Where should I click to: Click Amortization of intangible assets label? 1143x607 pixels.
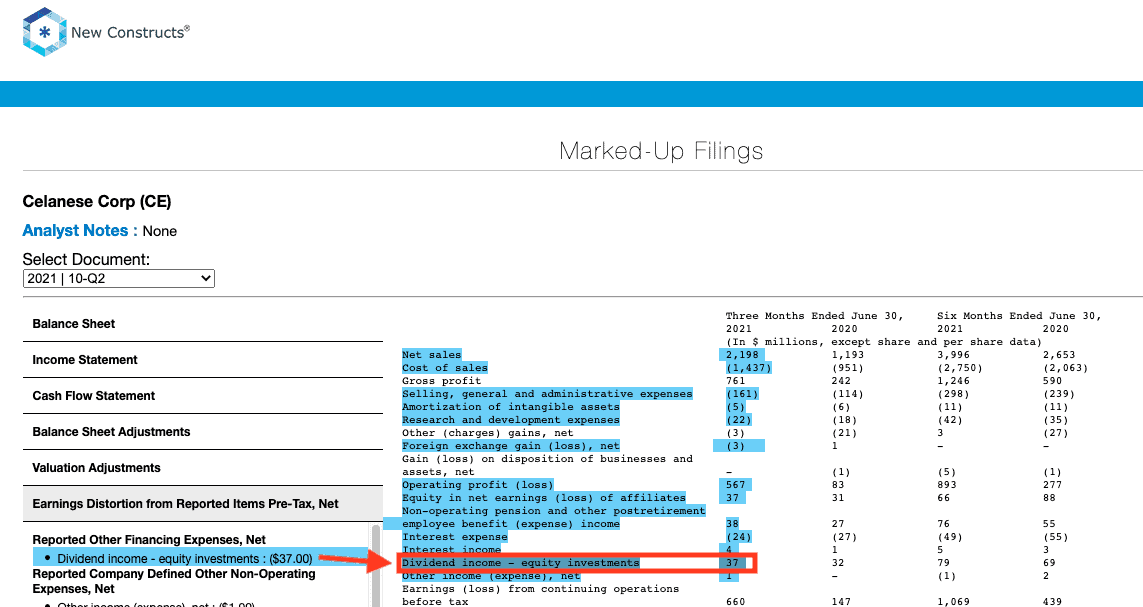(x=511, y=407)
